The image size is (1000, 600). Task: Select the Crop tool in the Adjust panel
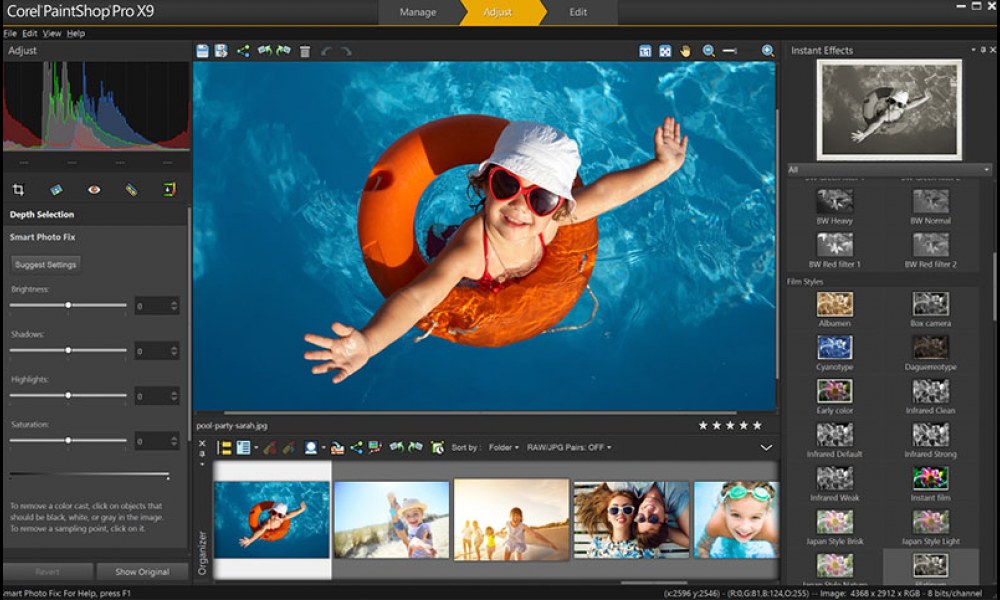pyautogui.click(x=18, y=189)
